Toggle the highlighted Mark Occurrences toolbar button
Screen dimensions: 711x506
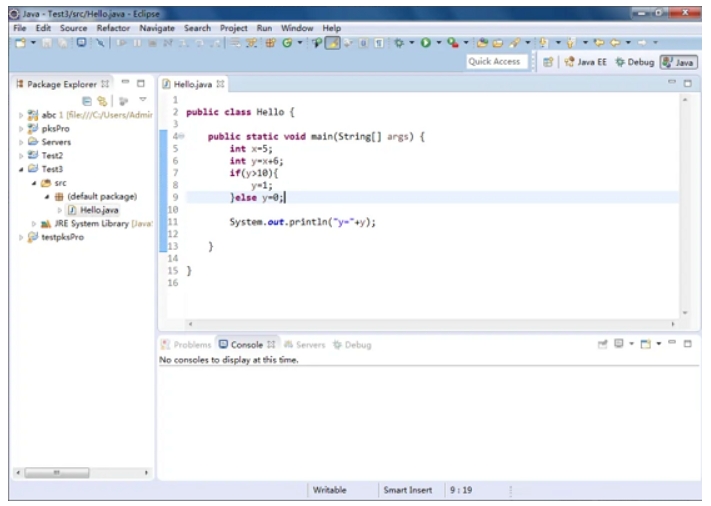point(334,43)
